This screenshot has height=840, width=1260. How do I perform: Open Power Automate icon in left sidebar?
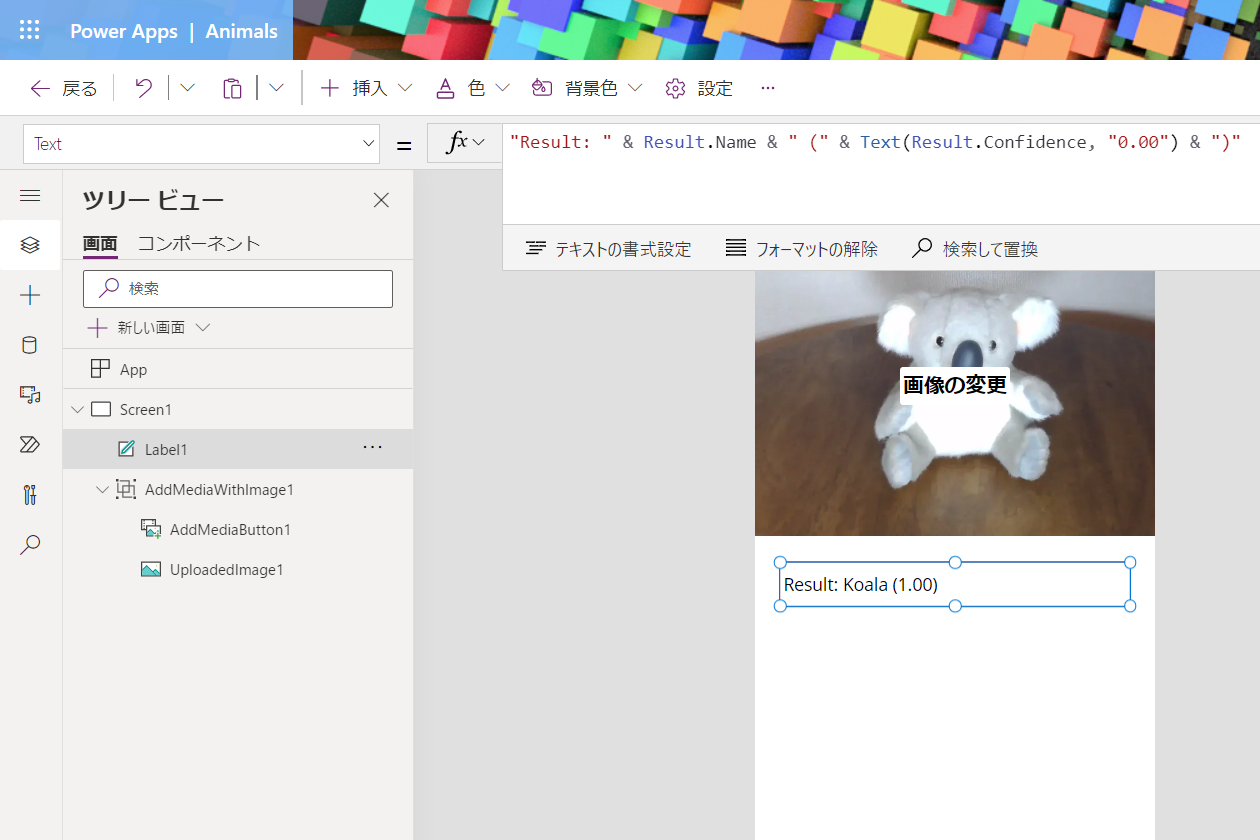[30, 445]
